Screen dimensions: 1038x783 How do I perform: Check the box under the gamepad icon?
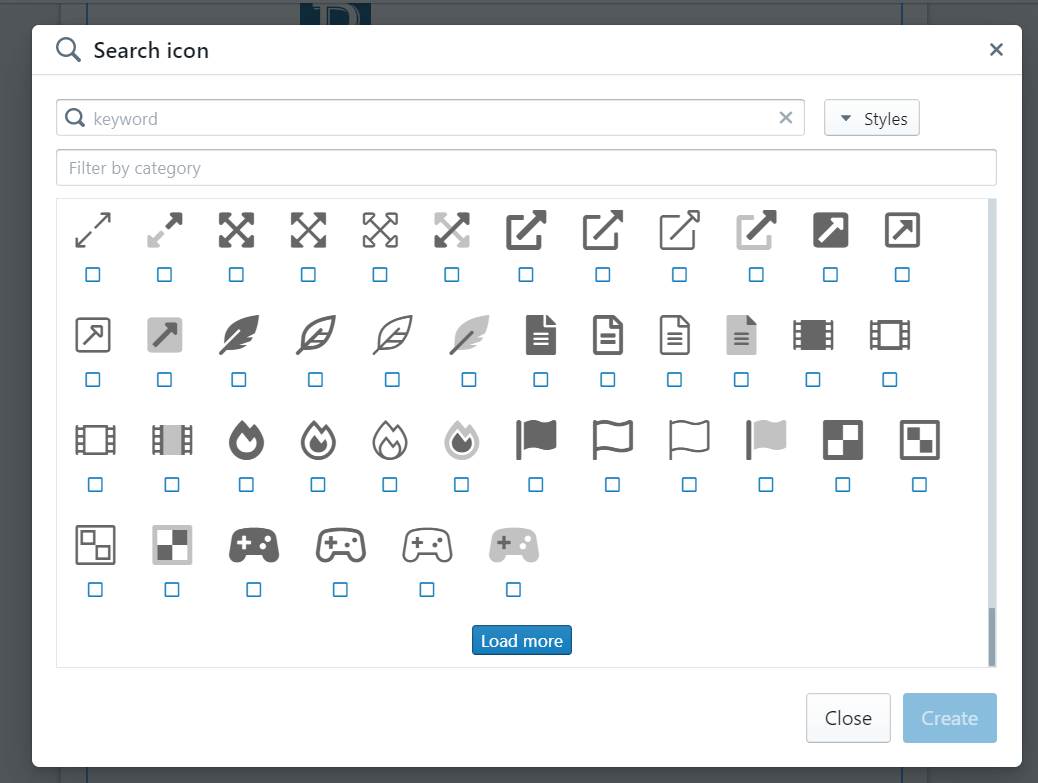click(253, 590)
